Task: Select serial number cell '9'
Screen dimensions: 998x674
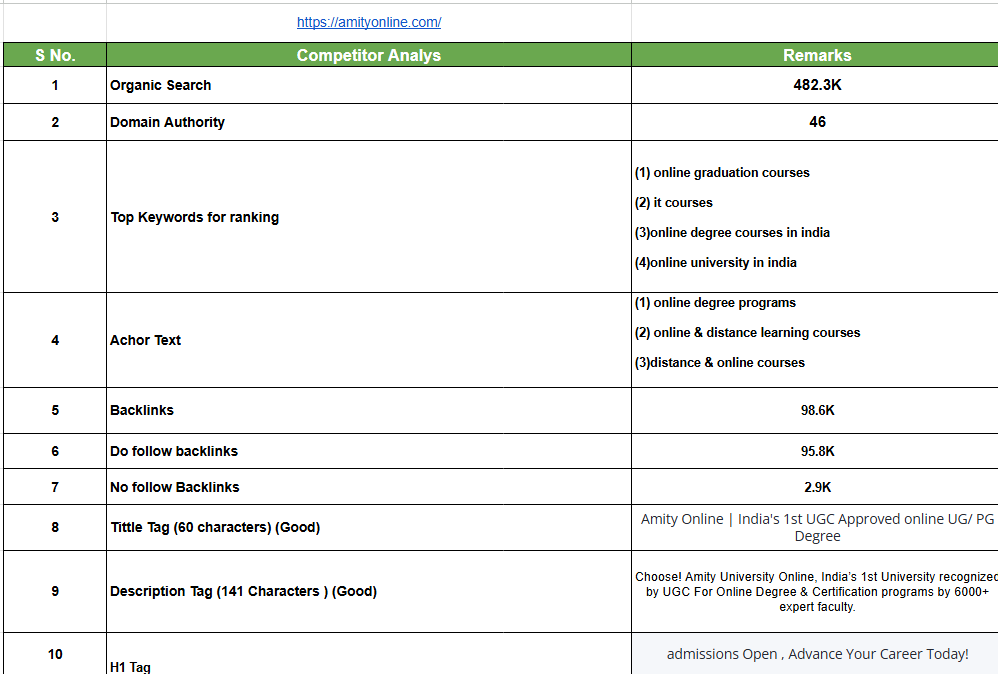Action: [55, 591]
